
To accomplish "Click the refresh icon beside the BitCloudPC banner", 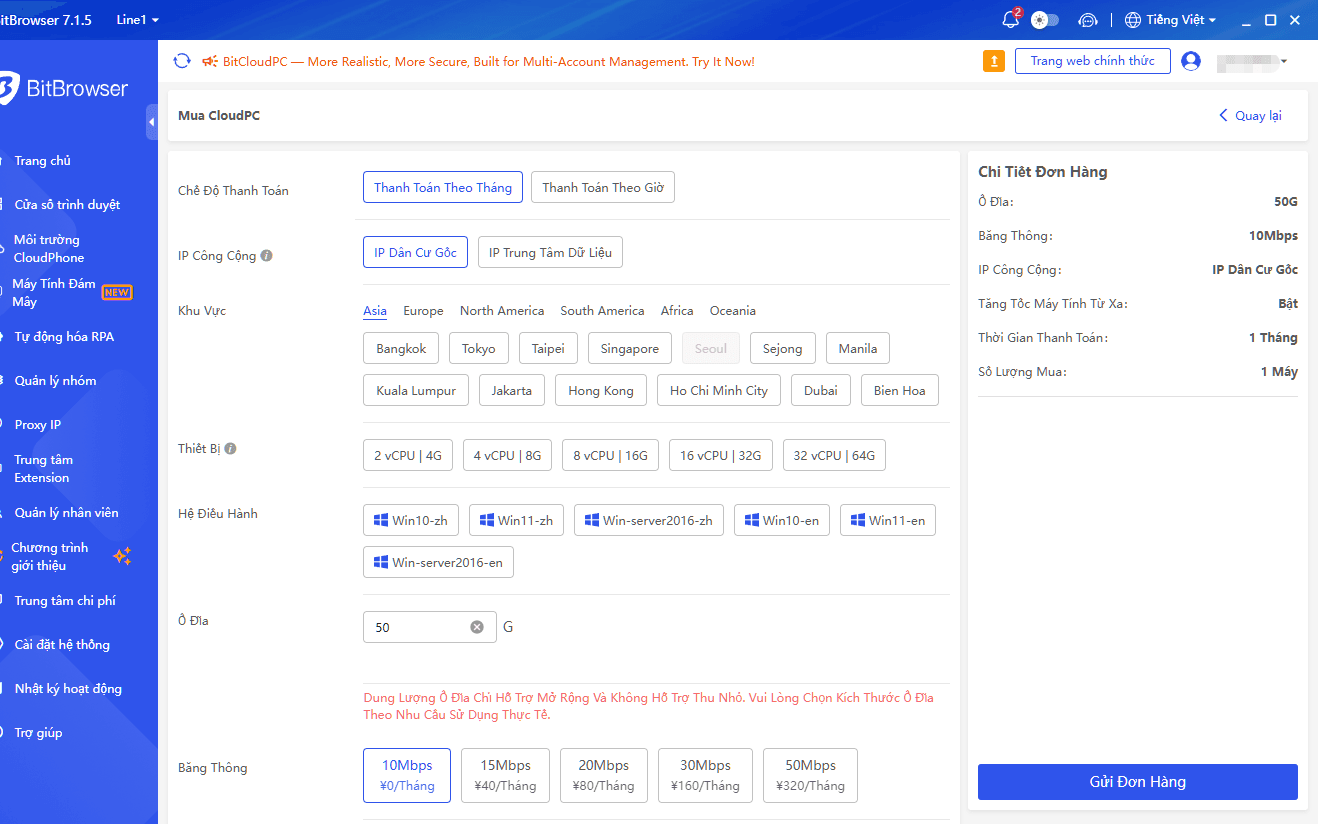I will [182, 61].
